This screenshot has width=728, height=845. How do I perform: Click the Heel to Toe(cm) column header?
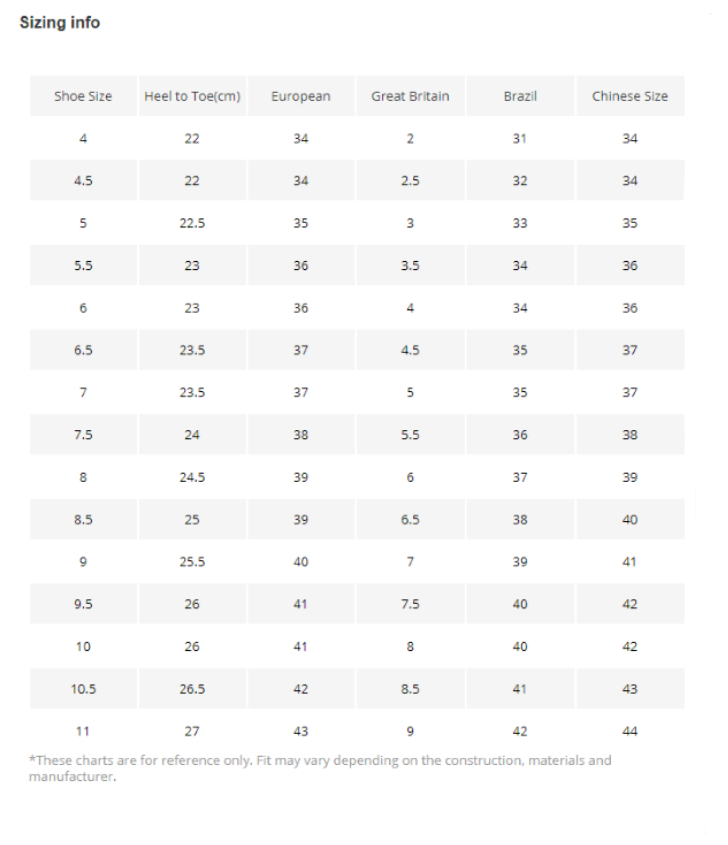coord(192,96)
